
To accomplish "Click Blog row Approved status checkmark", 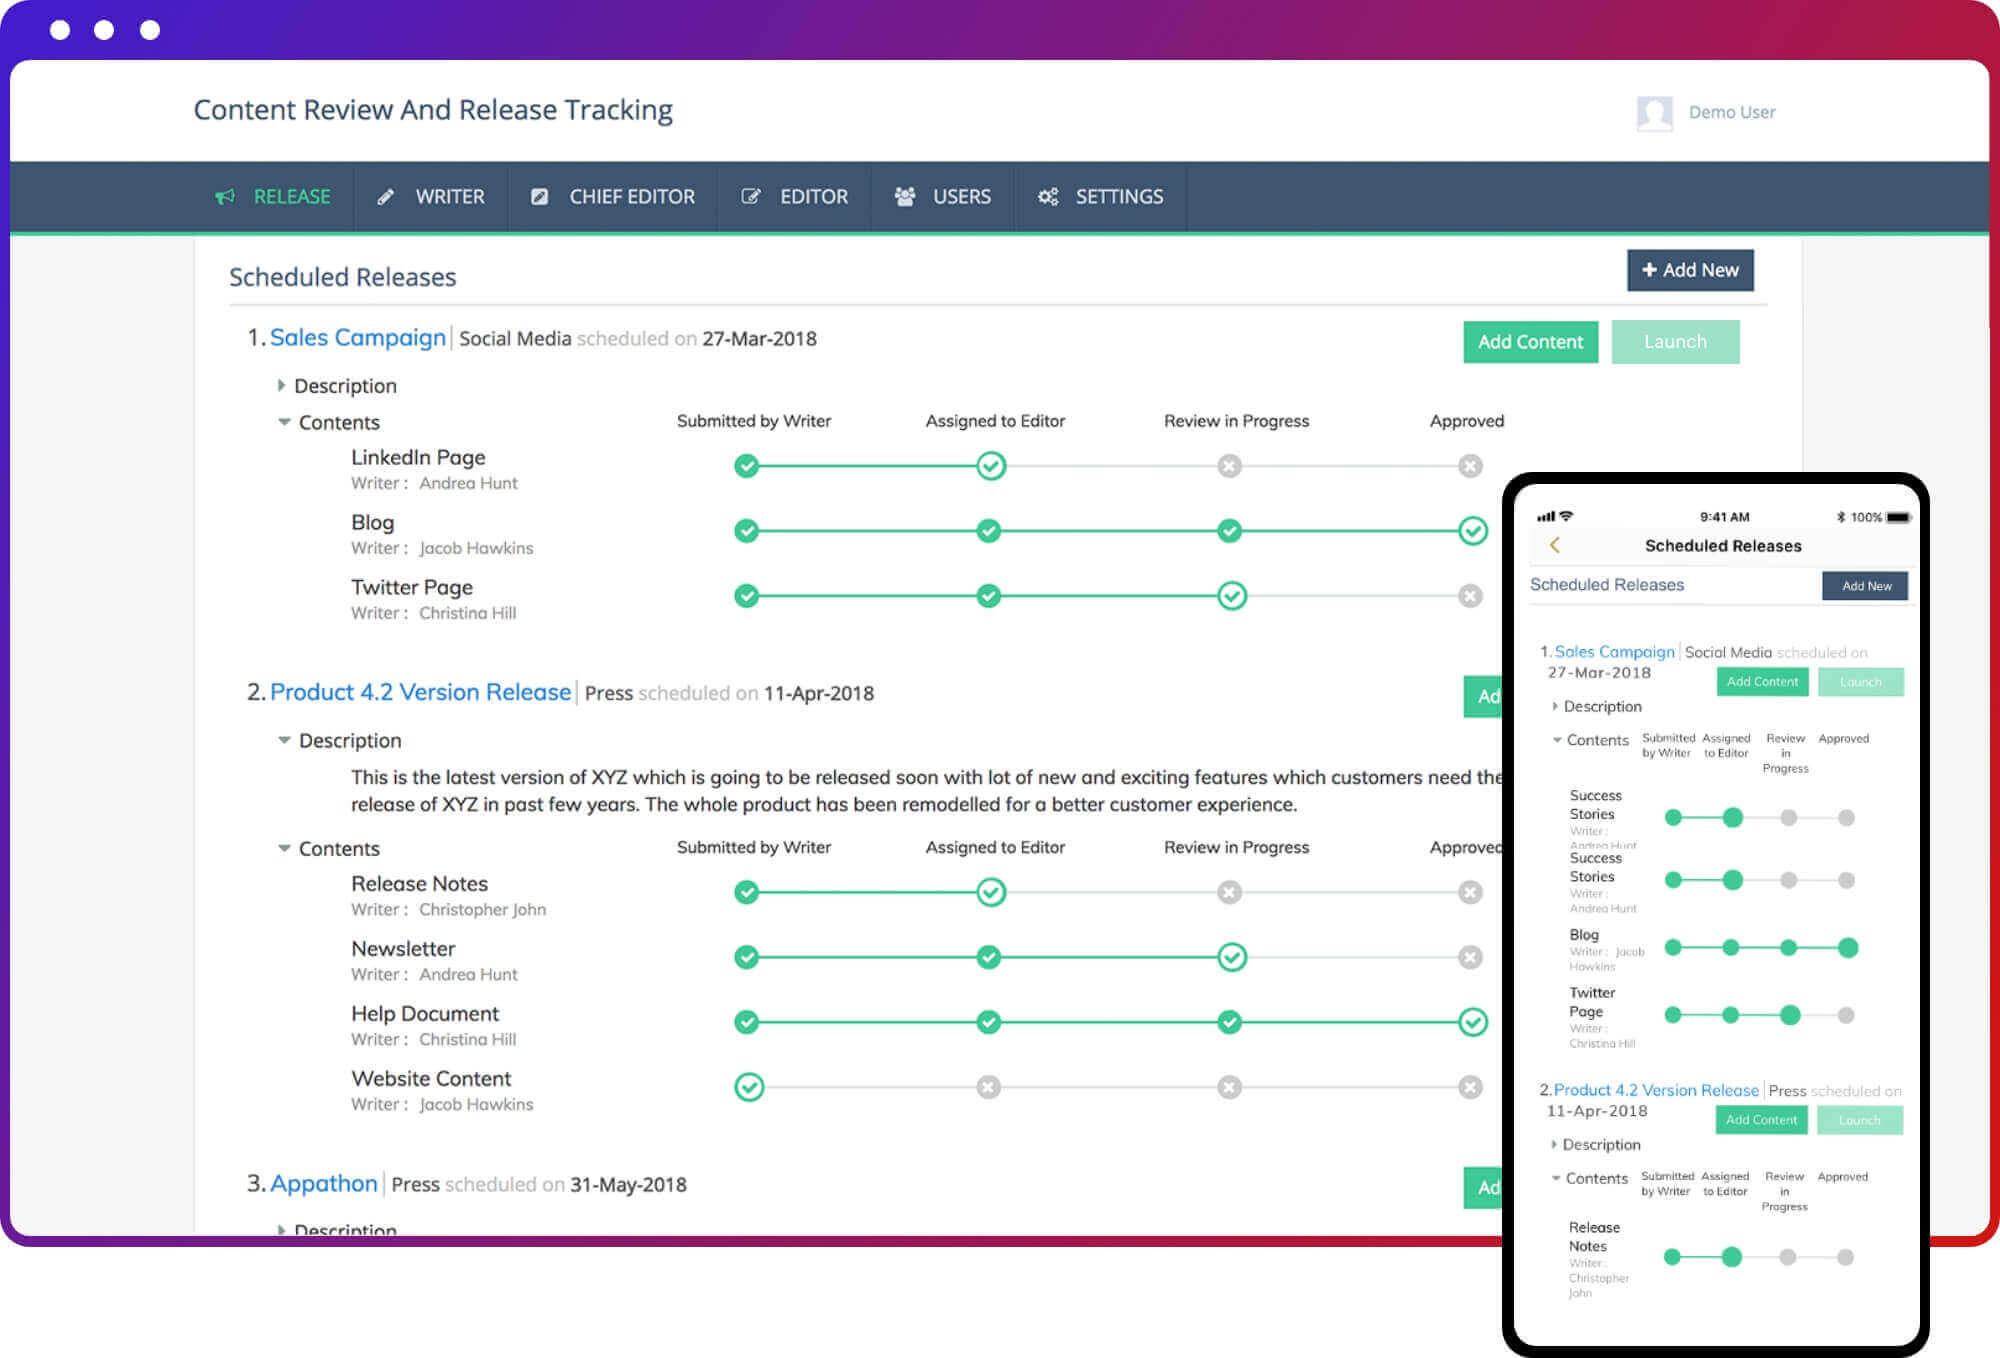I will (x=1472, y=531).
